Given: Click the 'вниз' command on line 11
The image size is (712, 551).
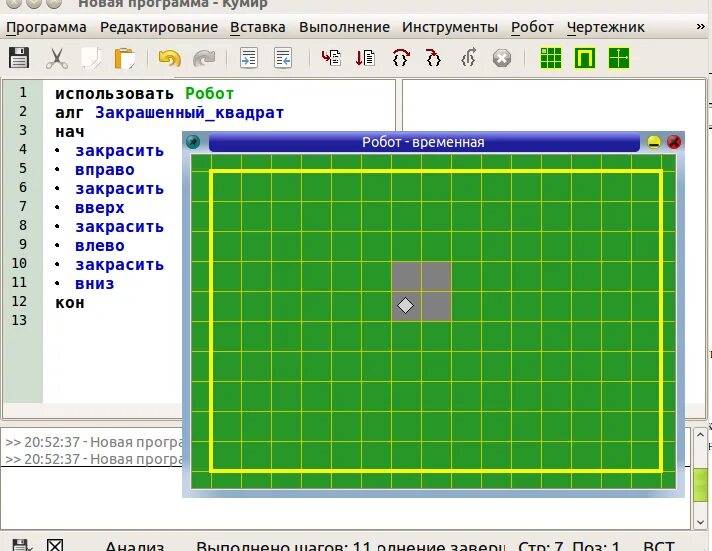Looking at the screenshot, I should pyautogui.click(x=94, y=284).
